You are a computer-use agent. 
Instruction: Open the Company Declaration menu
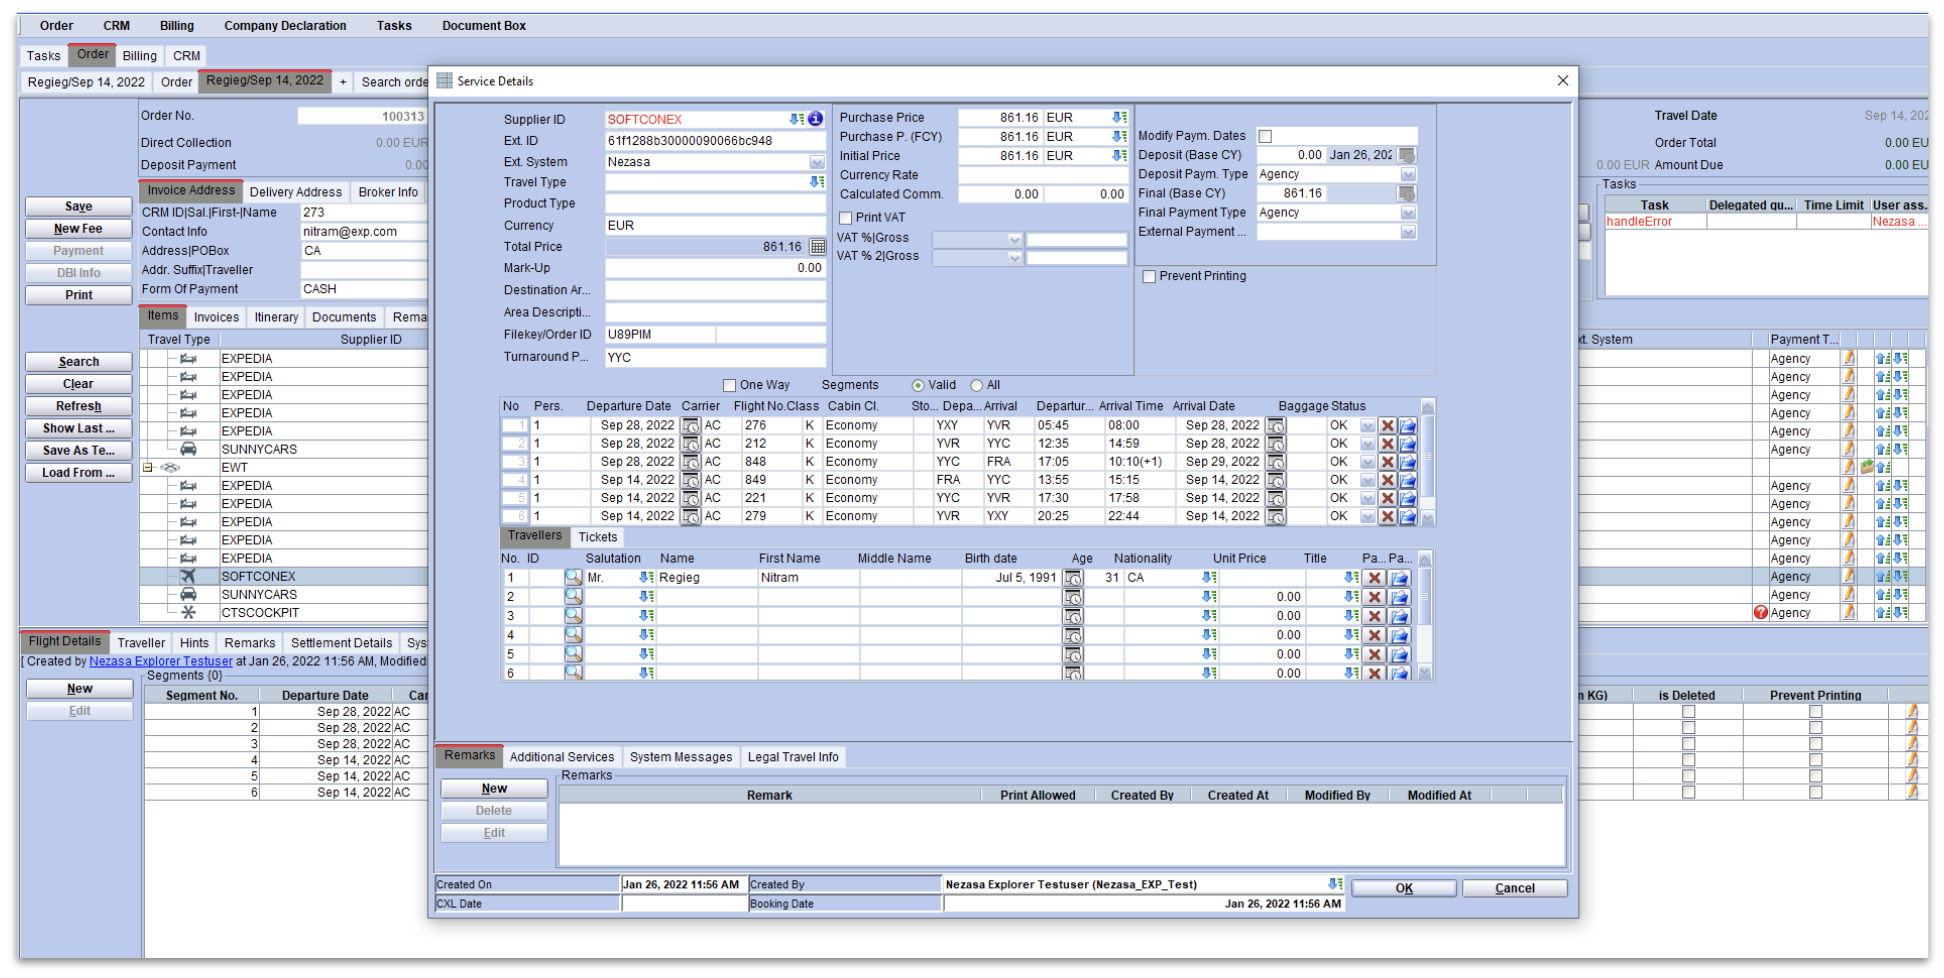(285, 26)
